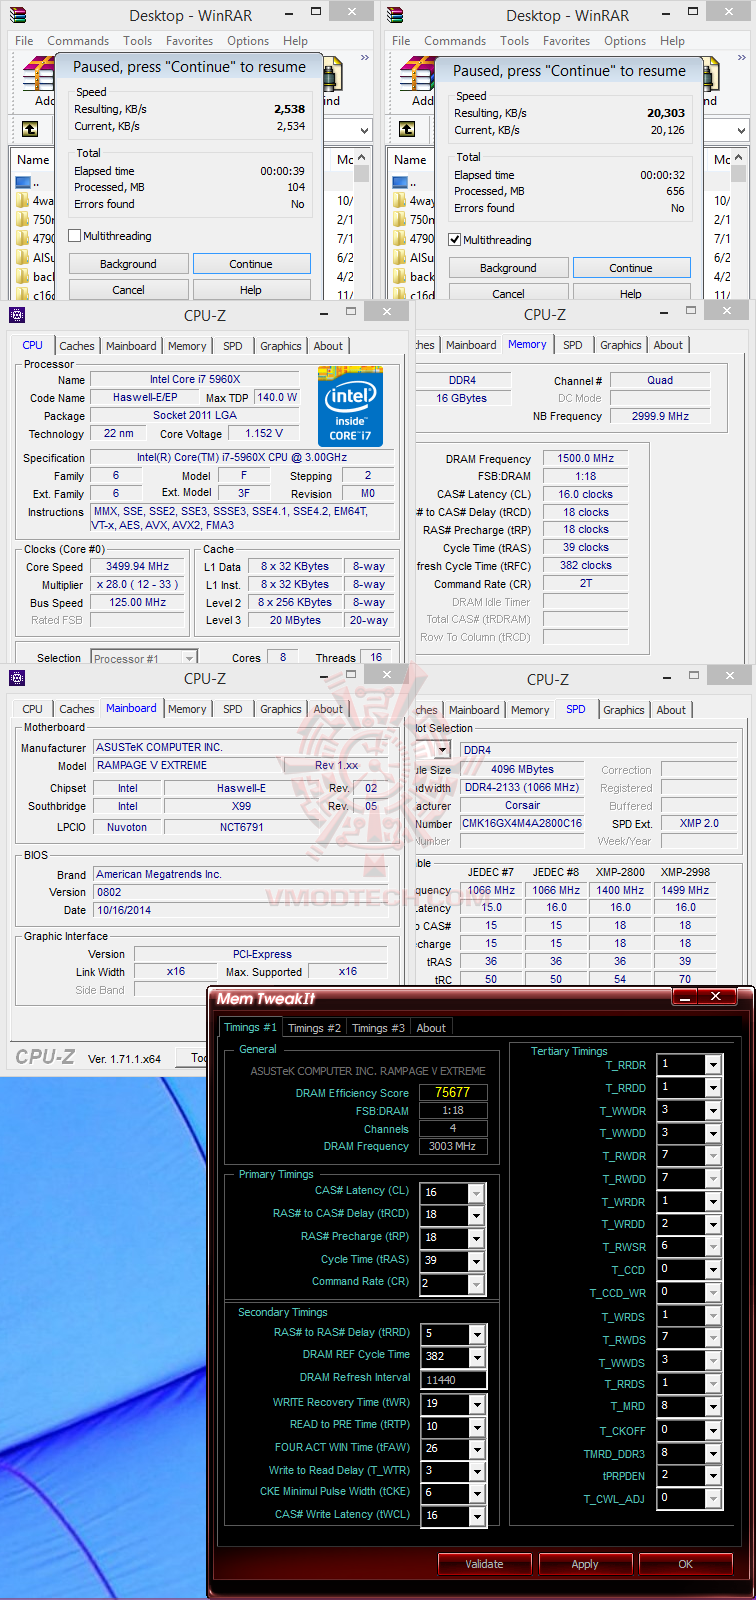The width and height of the screenshot is (756, 1600).
Task: Open the T_WWDR tertiary timing dropdown
Action: pyautogui.click(x=713, y=1111)
